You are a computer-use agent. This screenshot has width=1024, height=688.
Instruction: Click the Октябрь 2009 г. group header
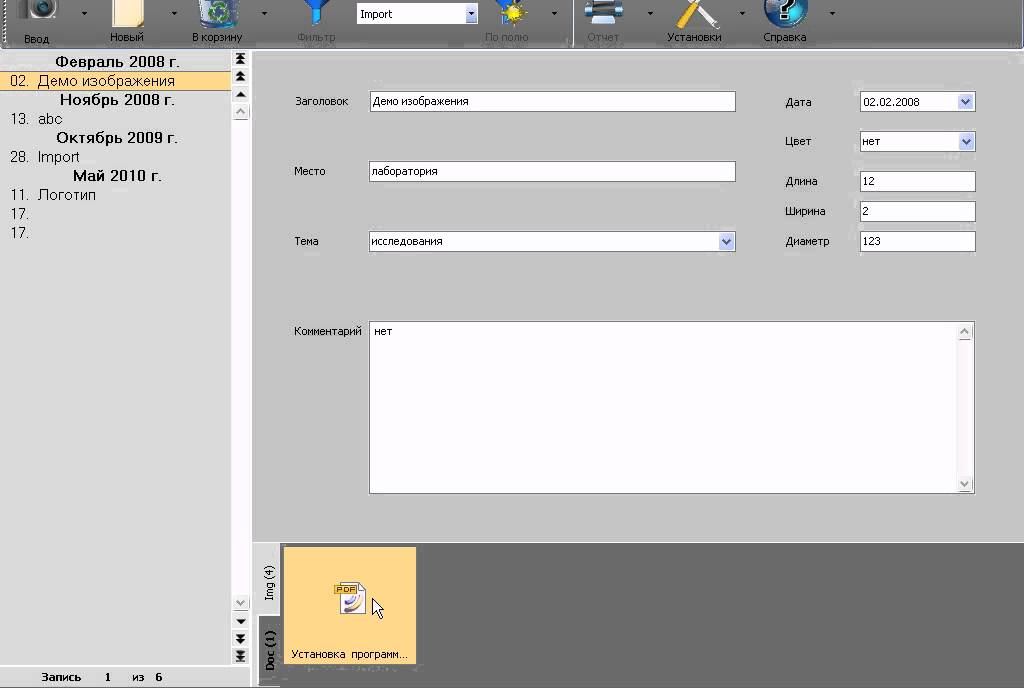pyautogui.click(x=117, y=138)
